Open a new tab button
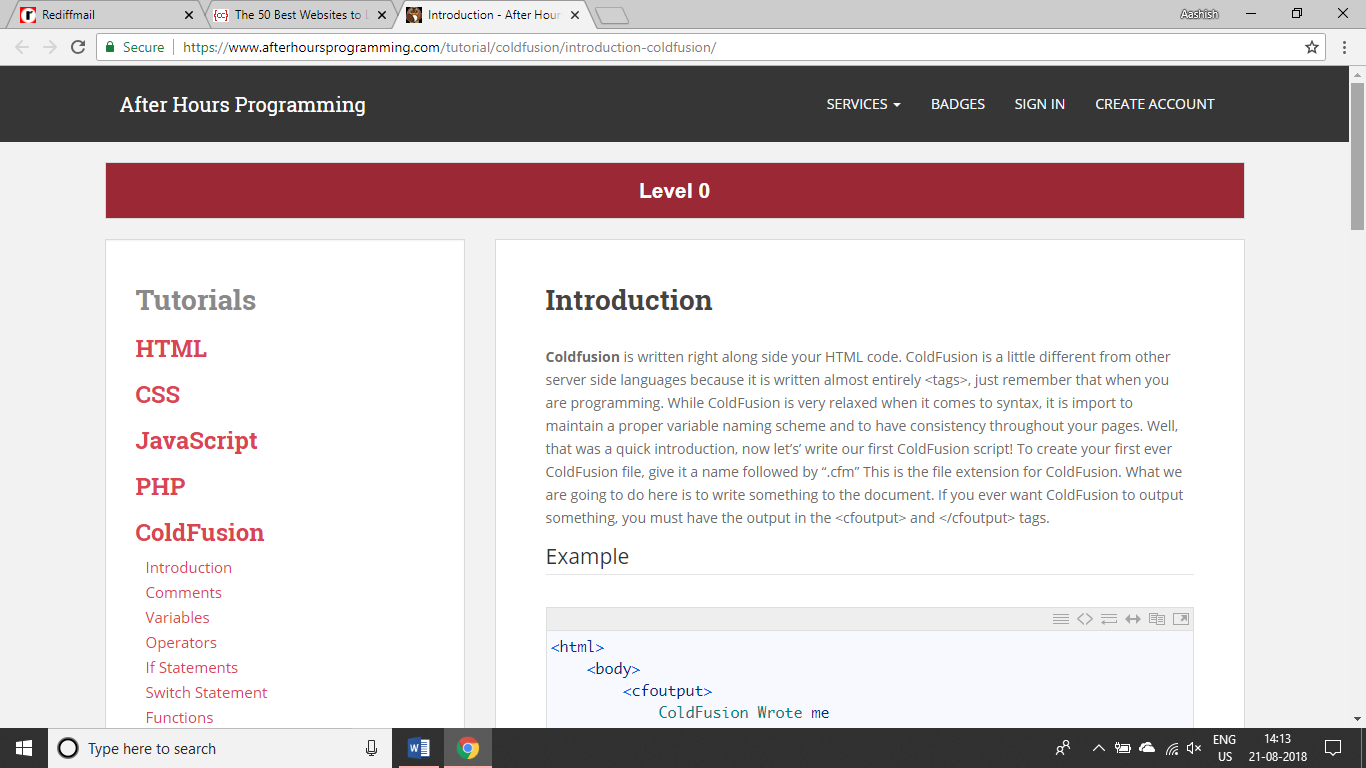 tap(611, 15)
